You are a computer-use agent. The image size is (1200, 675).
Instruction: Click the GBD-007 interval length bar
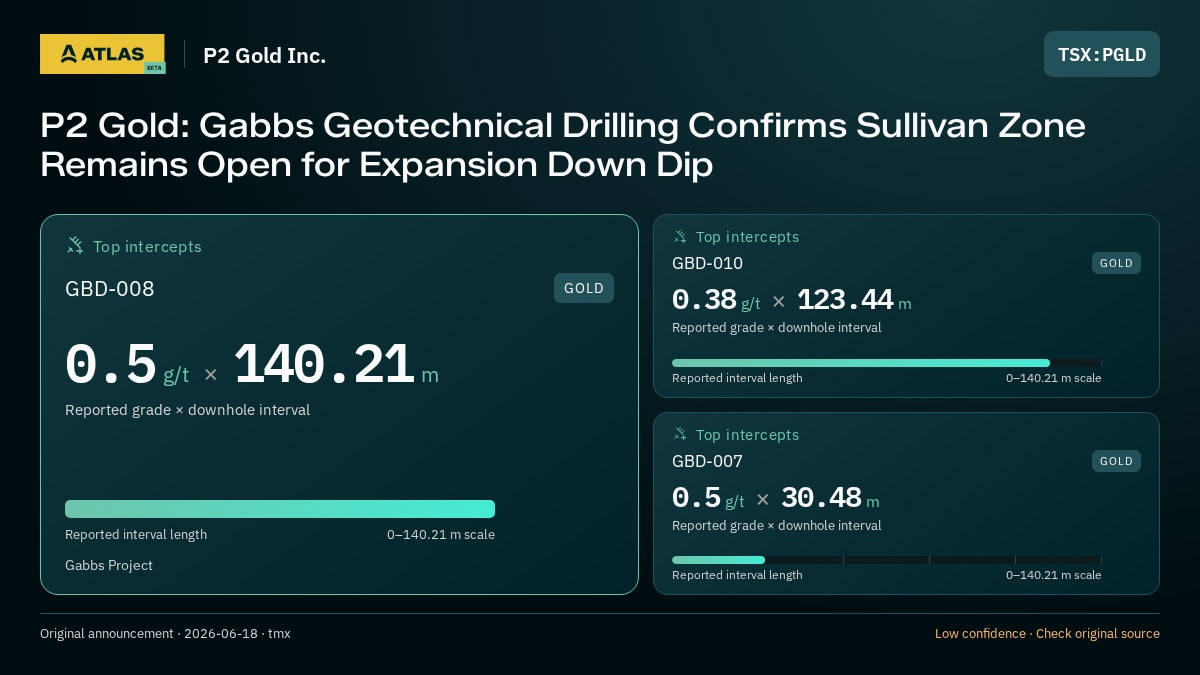tap(886, 560)
